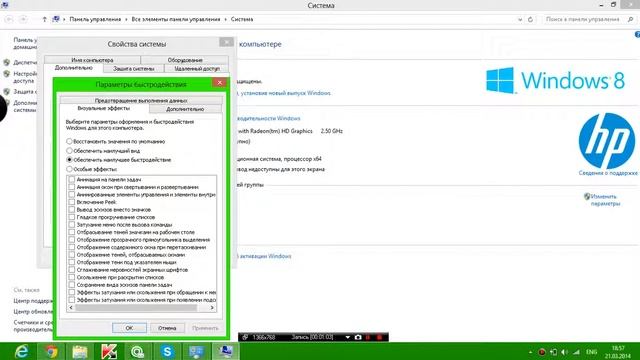This screenshot has width=640, height=360.
Task: Expand chevron after Все элементы панели управления
Action: point(225,19)
